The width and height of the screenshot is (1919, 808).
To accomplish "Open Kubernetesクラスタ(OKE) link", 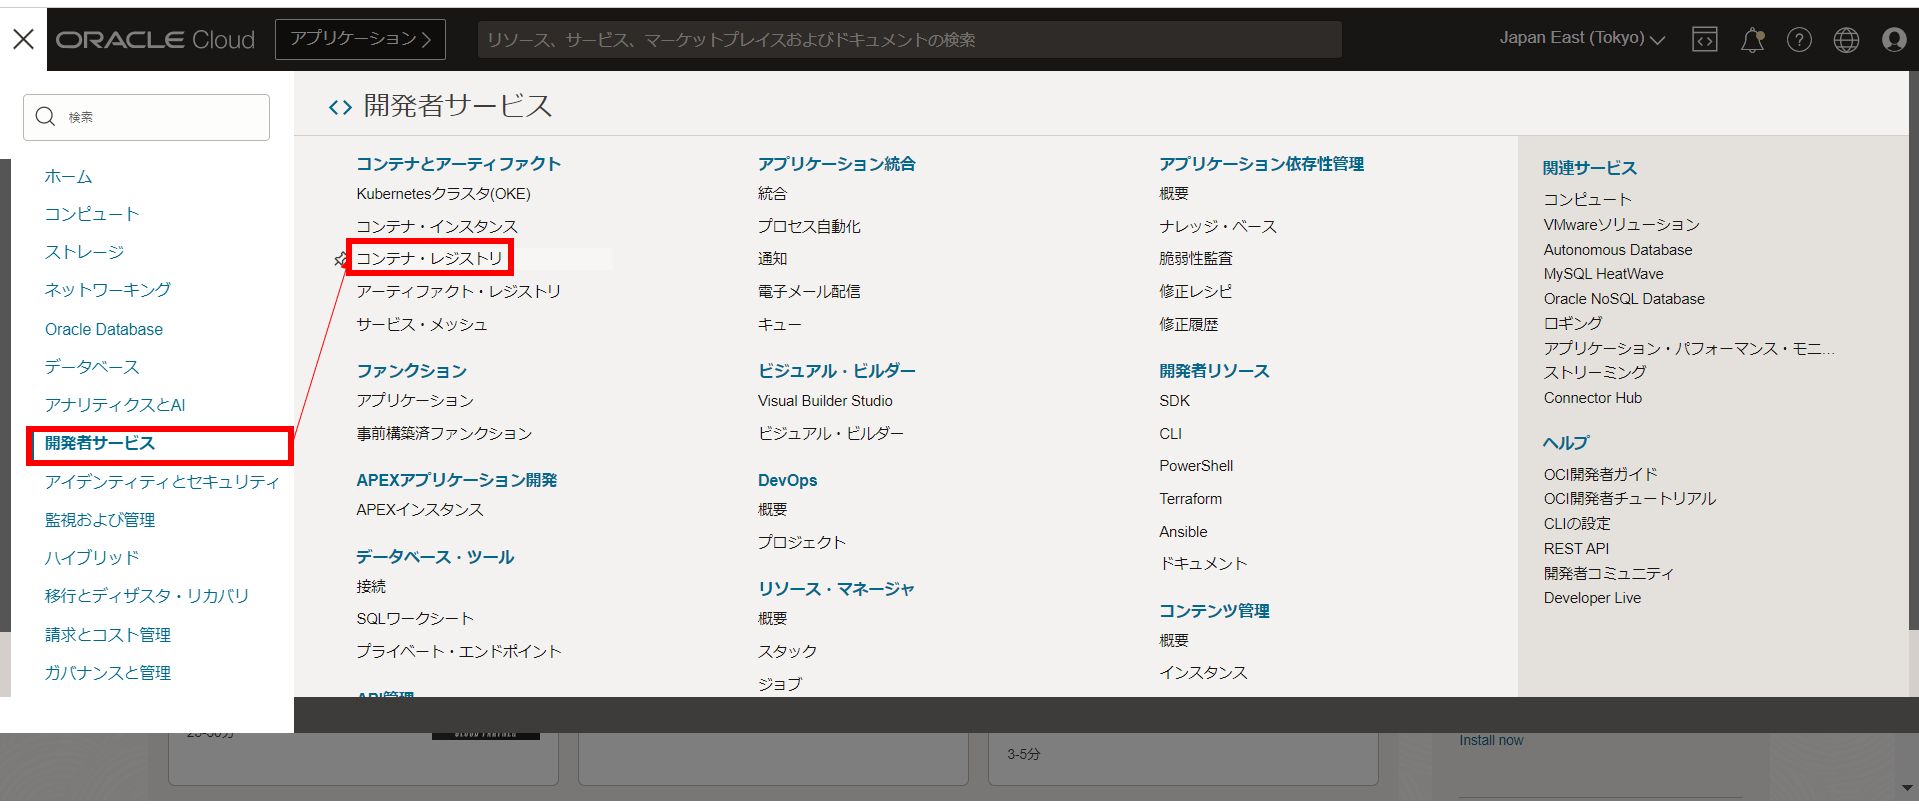I will click(443, 194).
